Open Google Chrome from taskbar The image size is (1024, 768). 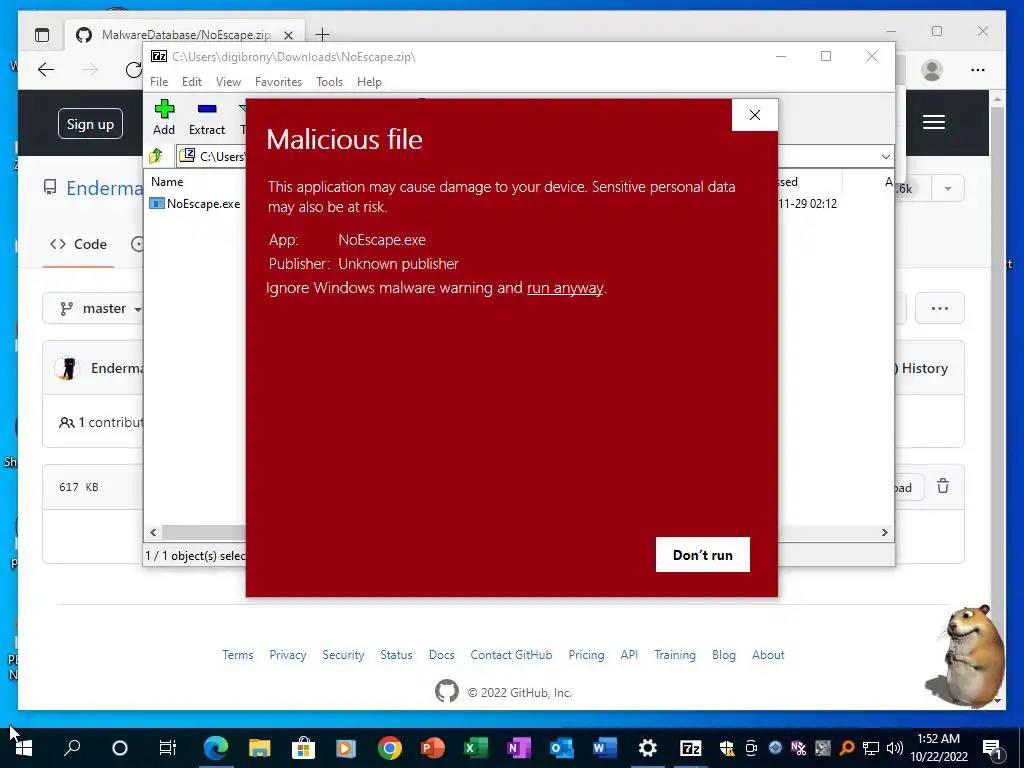389,748
